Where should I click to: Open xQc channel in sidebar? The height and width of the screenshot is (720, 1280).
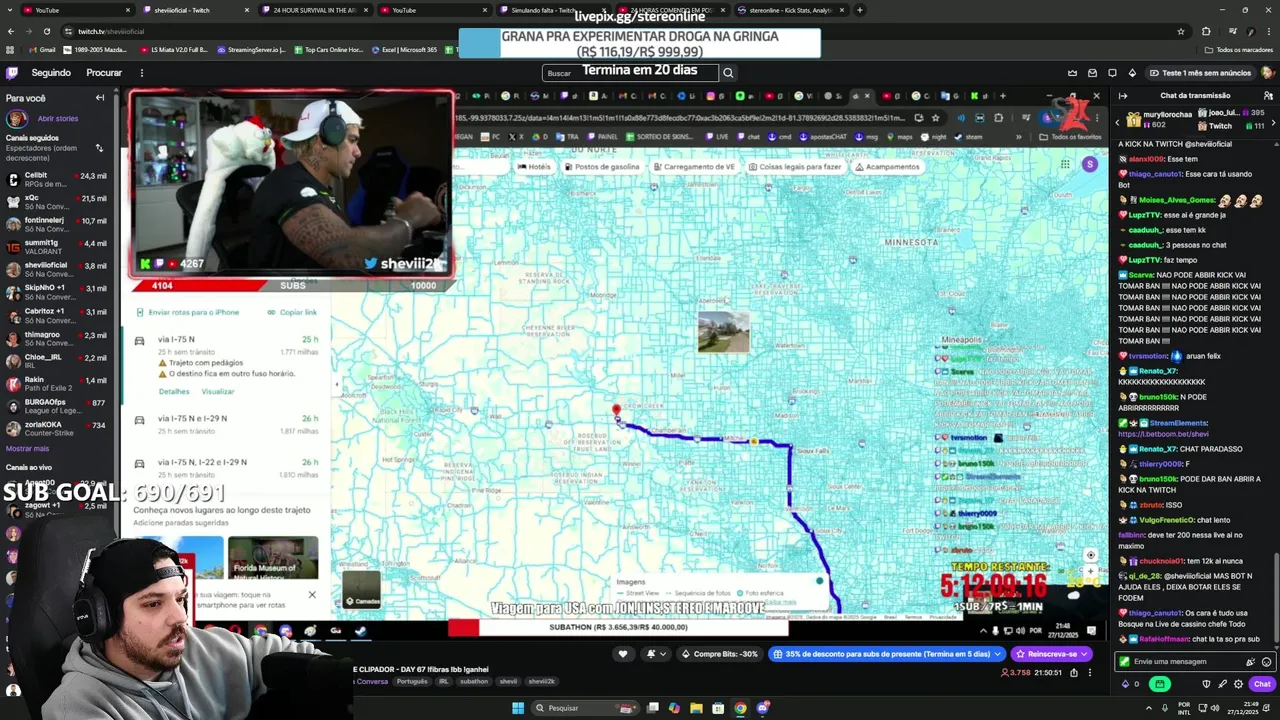coord(56,202)
